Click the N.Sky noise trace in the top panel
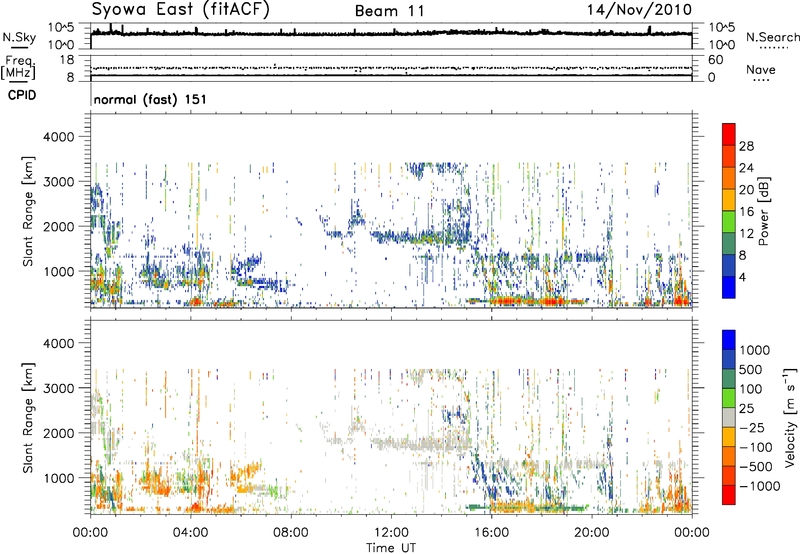Image resolution: width=800 pixels, height=554 pixels. pos(391,33)
